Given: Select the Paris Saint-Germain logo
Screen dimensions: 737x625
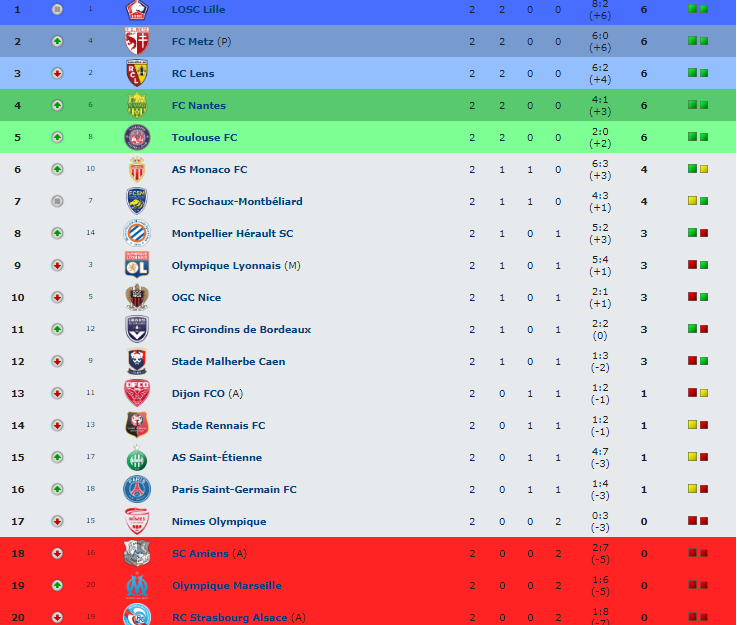Looking at the screenshot, I should [x=137, y=489].
